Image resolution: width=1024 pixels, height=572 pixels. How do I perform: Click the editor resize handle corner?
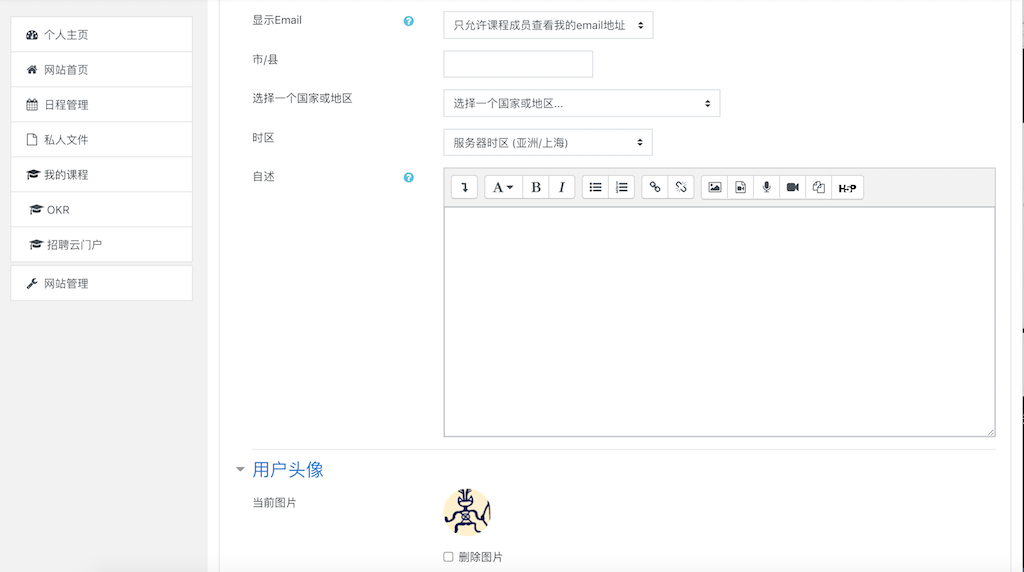[x=991, y=432]
